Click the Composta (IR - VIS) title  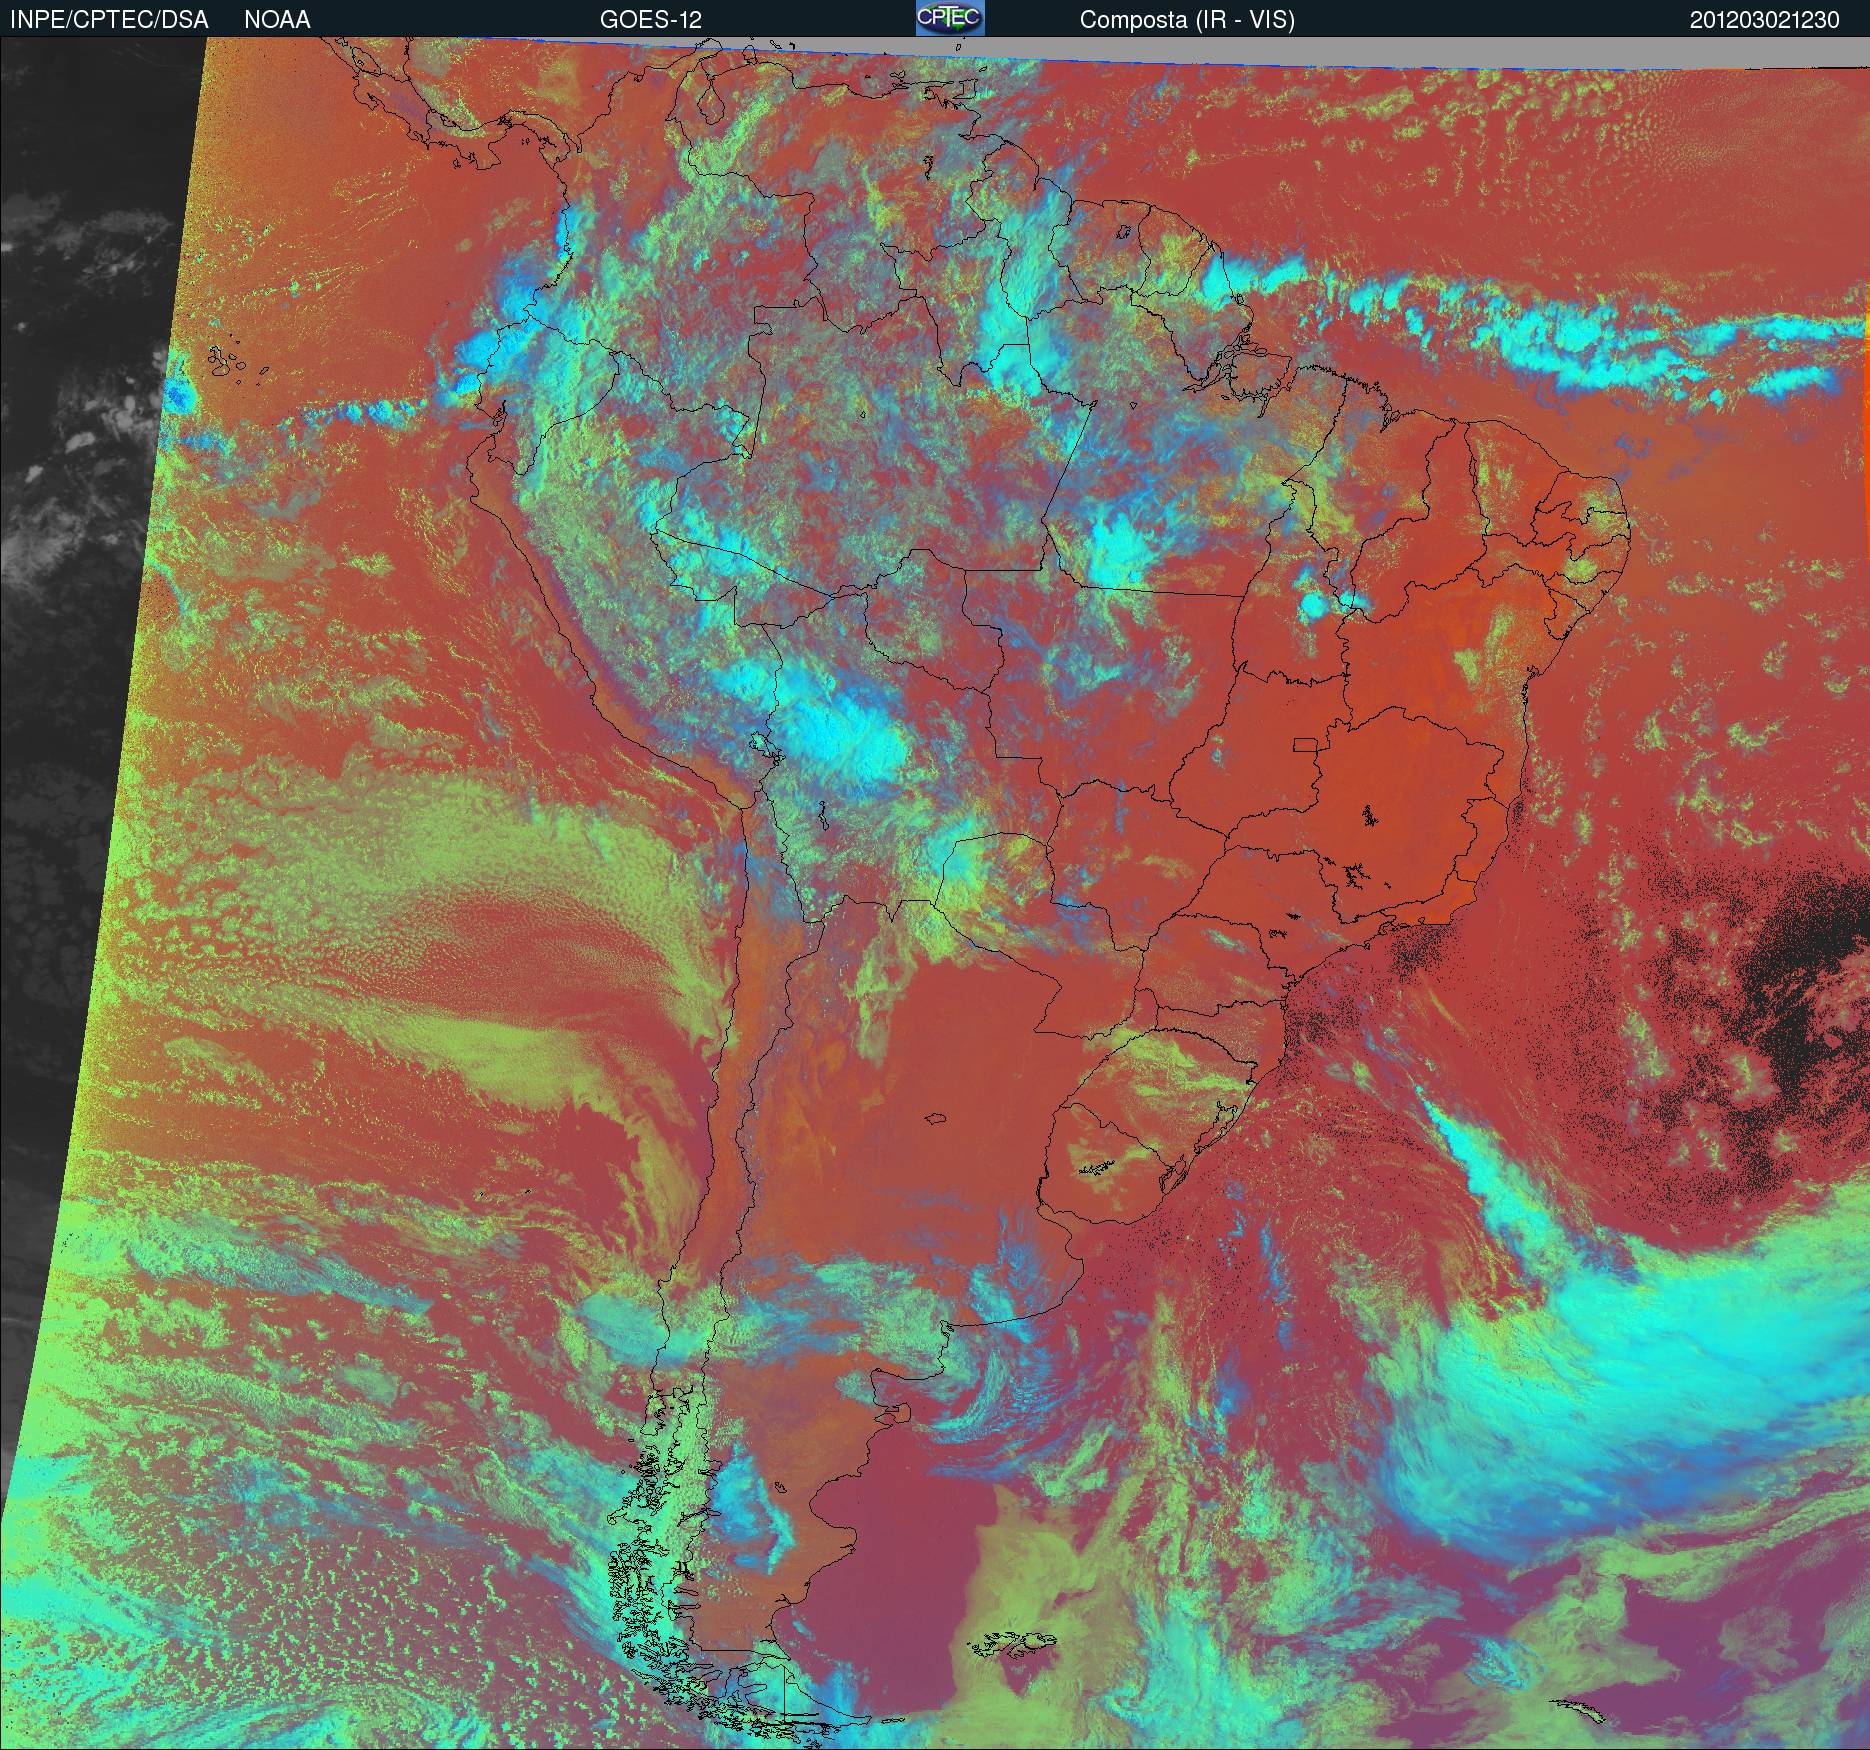click(x=1187, y=20)
